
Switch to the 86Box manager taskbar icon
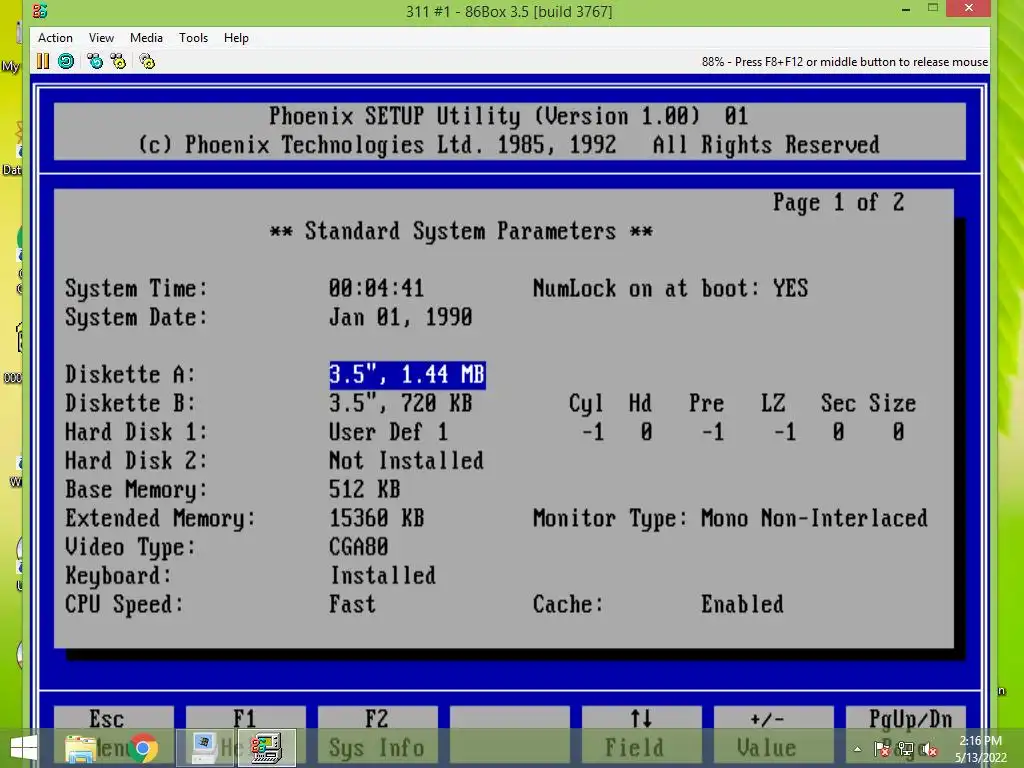pyautogui.click(x=204, y=748)
